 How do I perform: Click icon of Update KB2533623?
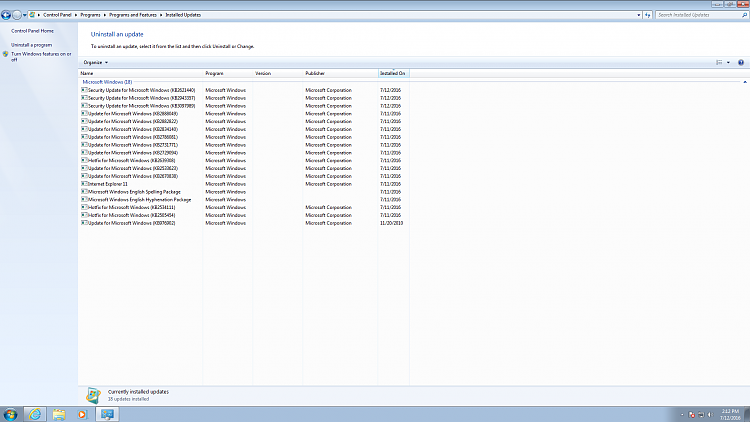pos(84,168)
